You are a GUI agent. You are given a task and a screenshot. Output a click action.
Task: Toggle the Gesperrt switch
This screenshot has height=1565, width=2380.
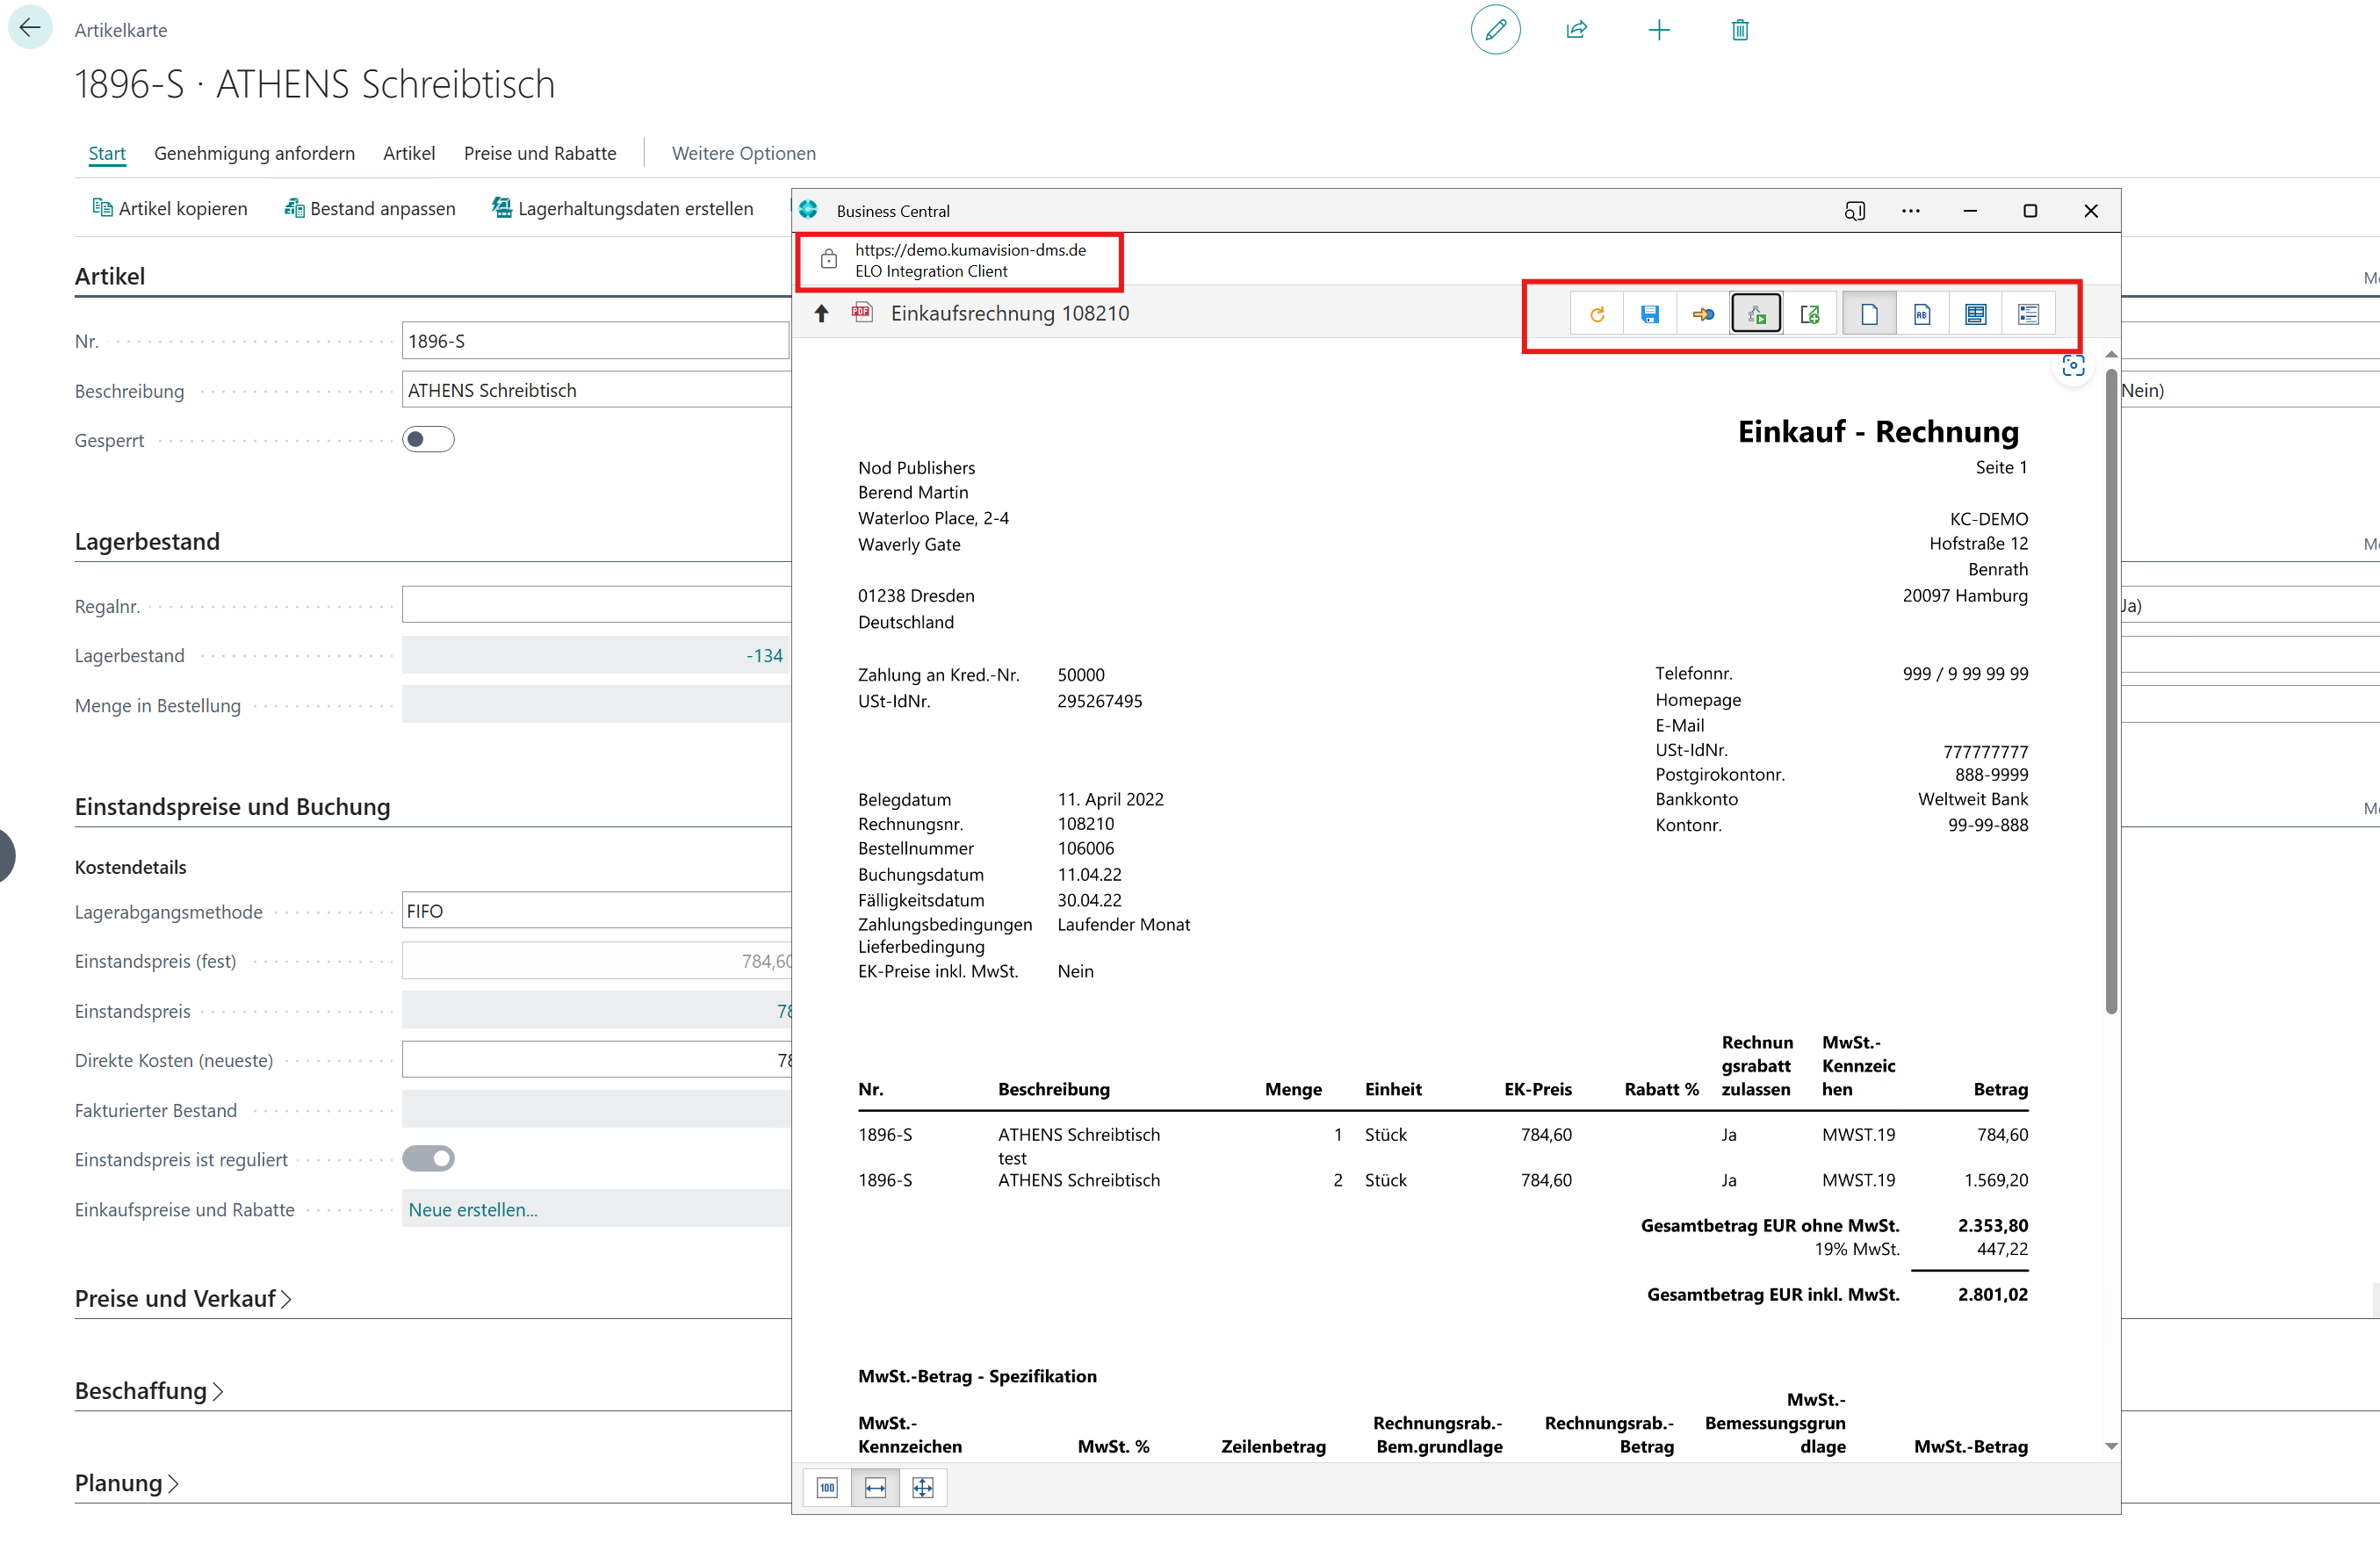pyautogui.click(x=428, y=440)
